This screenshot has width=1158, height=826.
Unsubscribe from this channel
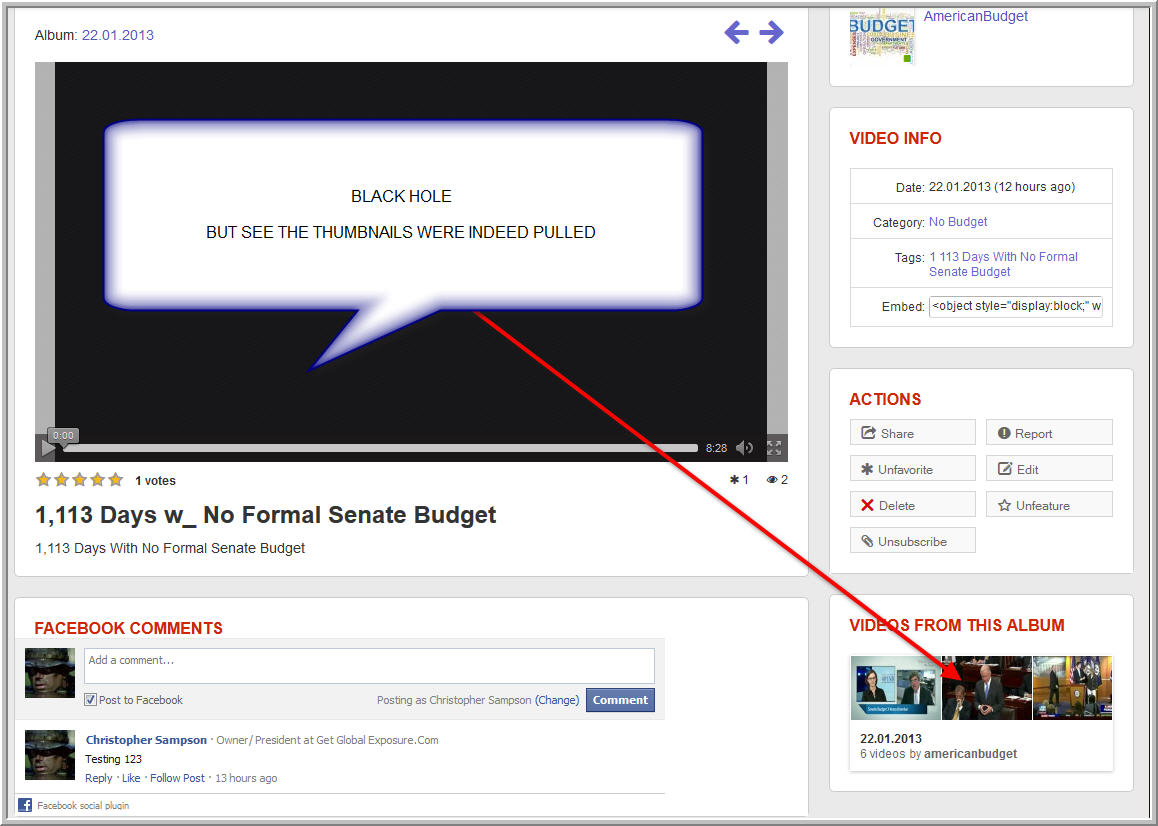click(x=912, y=541)
